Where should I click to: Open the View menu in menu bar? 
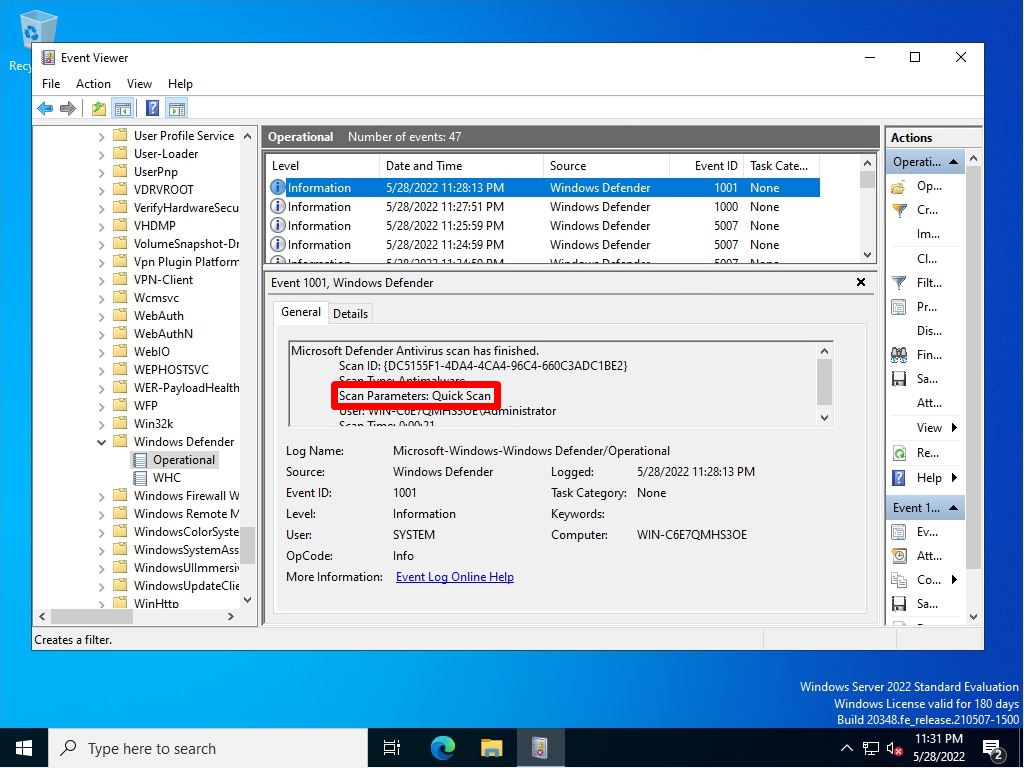point(139,84)
